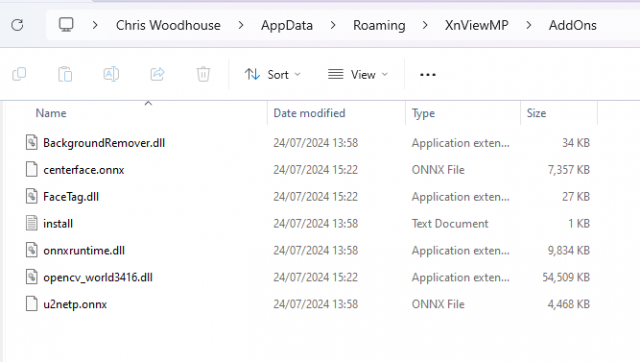Sort by the Date modified column header
The height and width of the screenshot is (362, 640).
pyautogui.click(x=309, y=113)
